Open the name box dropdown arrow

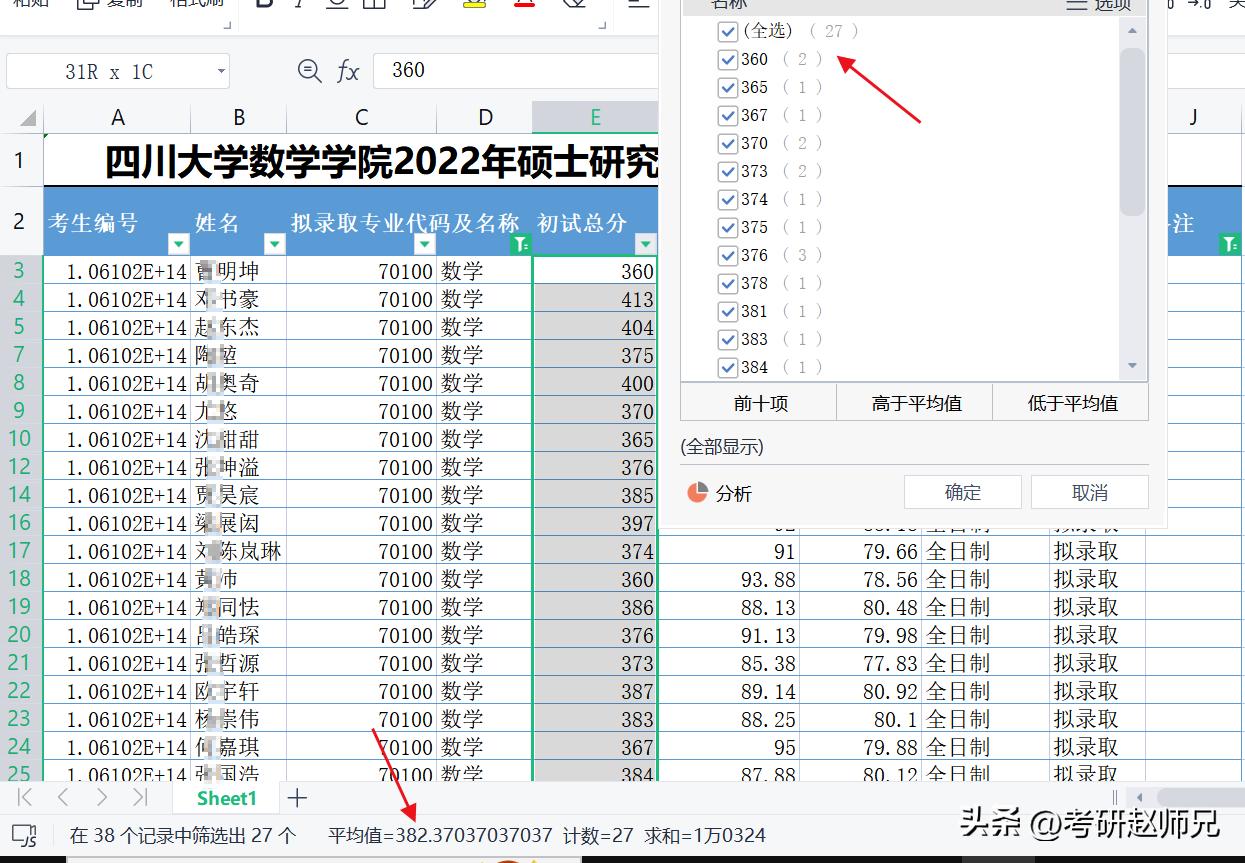222,71
